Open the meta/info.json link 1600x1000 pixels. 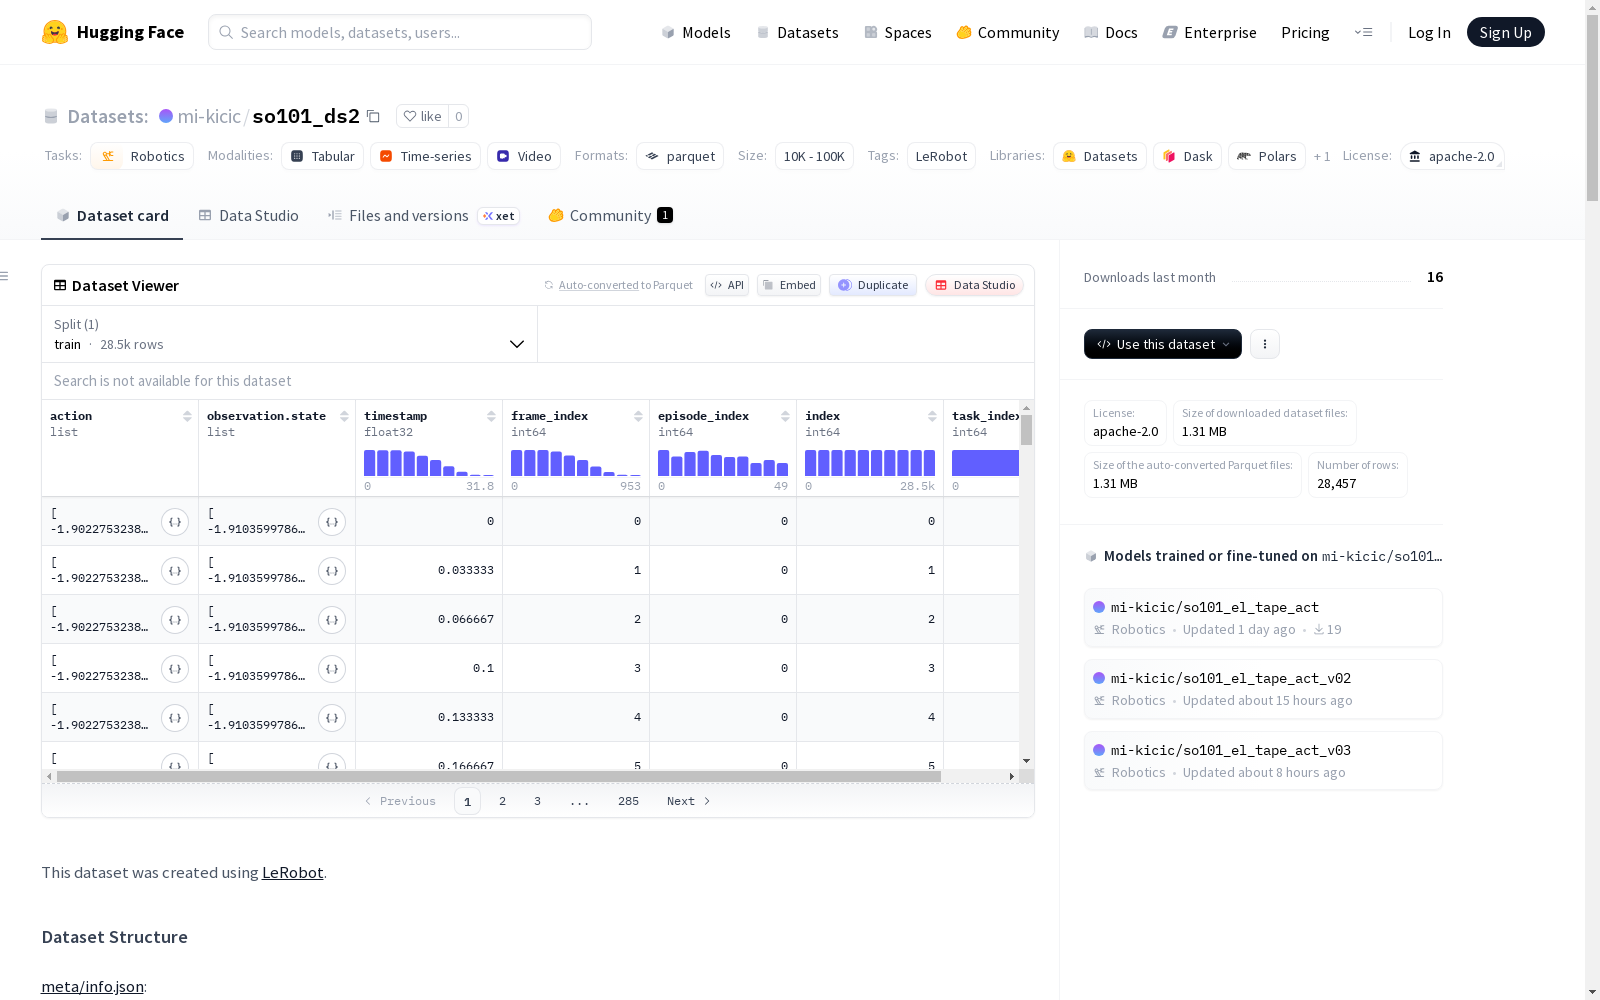[x=92, y=987]
